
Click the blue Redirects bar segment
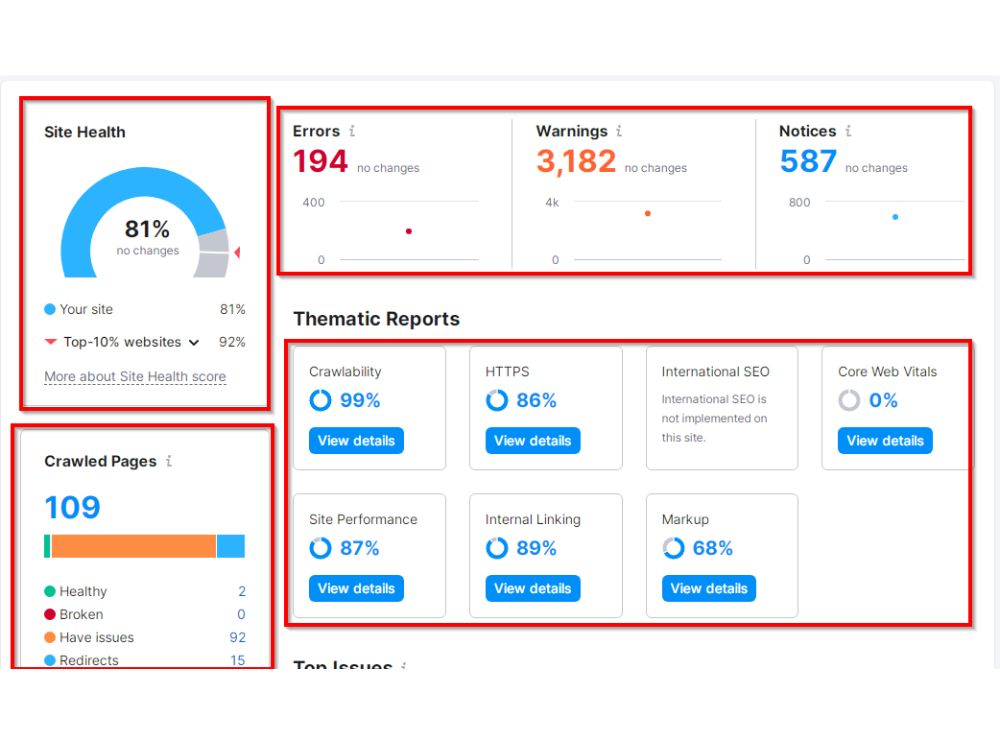pos(231,547)
